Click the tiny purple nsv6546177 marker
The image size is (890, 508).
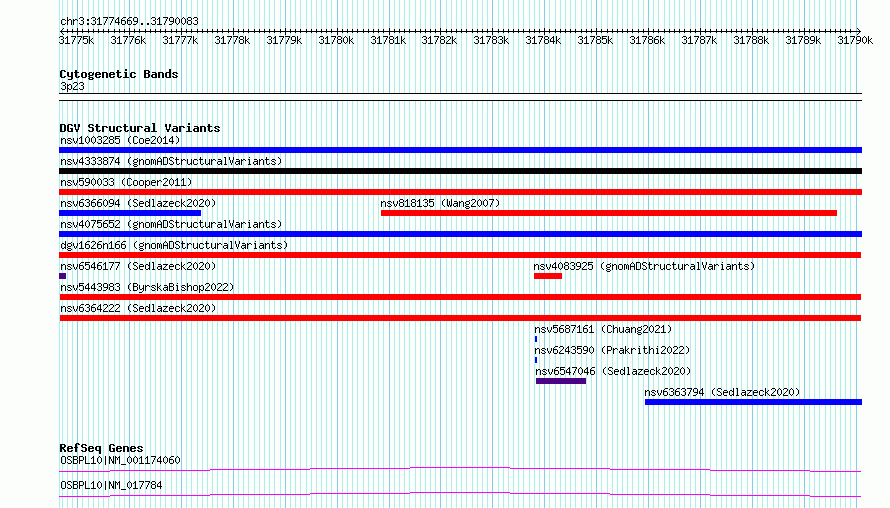(x=62, y=276)
